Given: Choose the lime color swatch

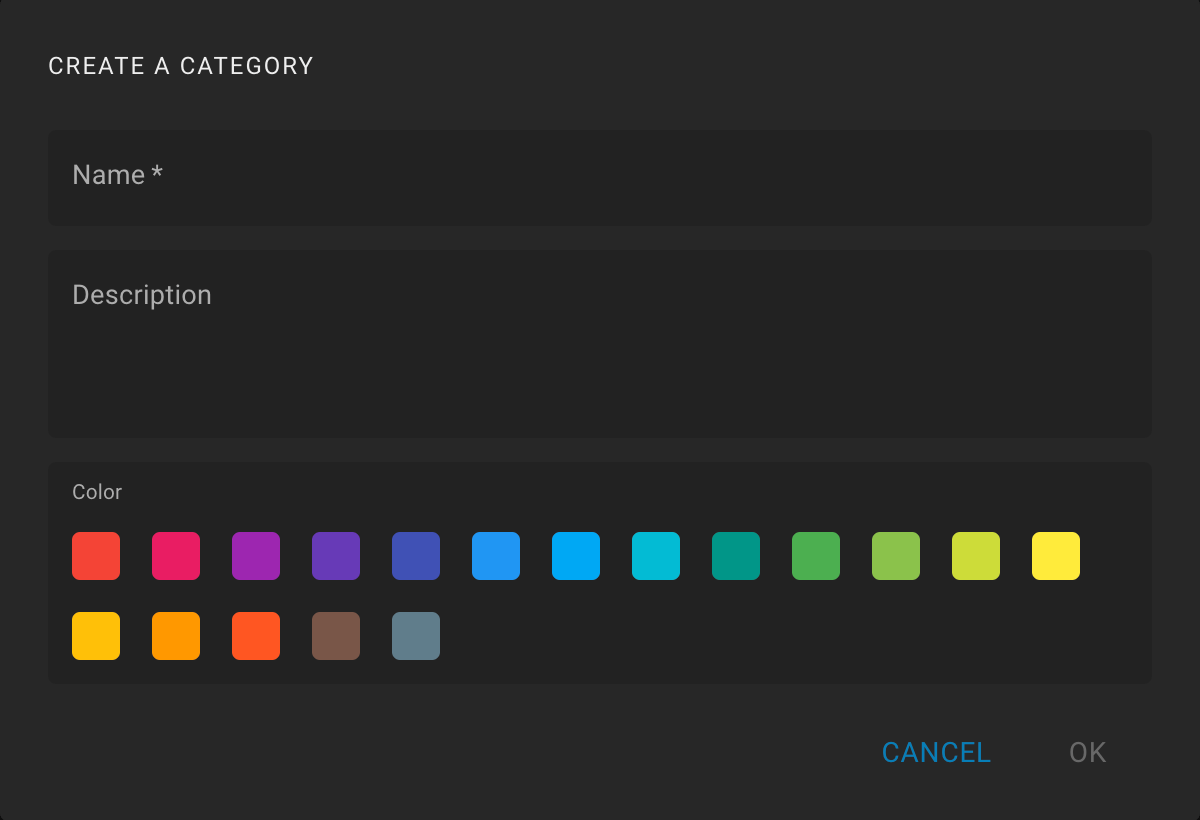Looking at the screenshot, I should tap(976, 556).
